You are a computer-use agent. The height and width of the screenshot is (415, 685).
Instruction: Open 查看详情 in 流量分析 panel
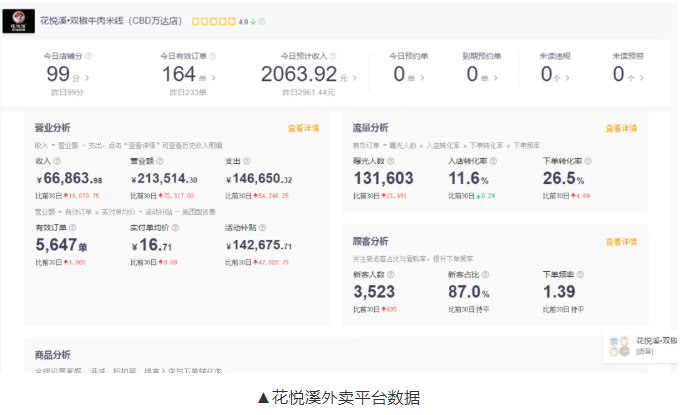621,128
